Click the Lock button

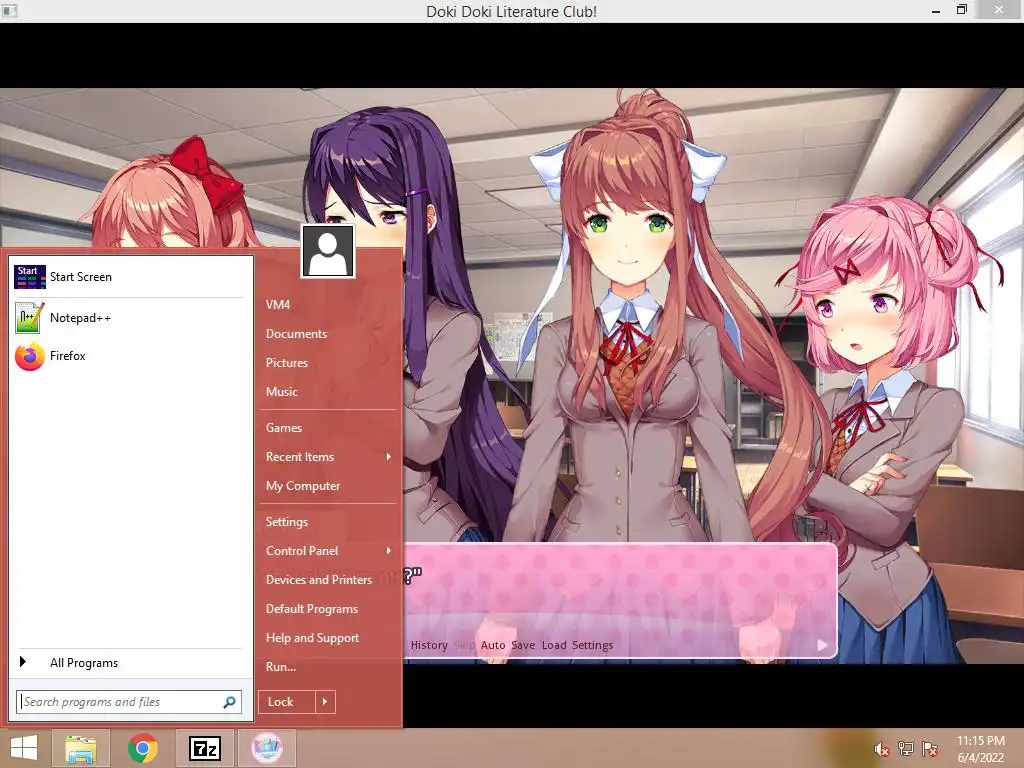(x=287, y=702)
